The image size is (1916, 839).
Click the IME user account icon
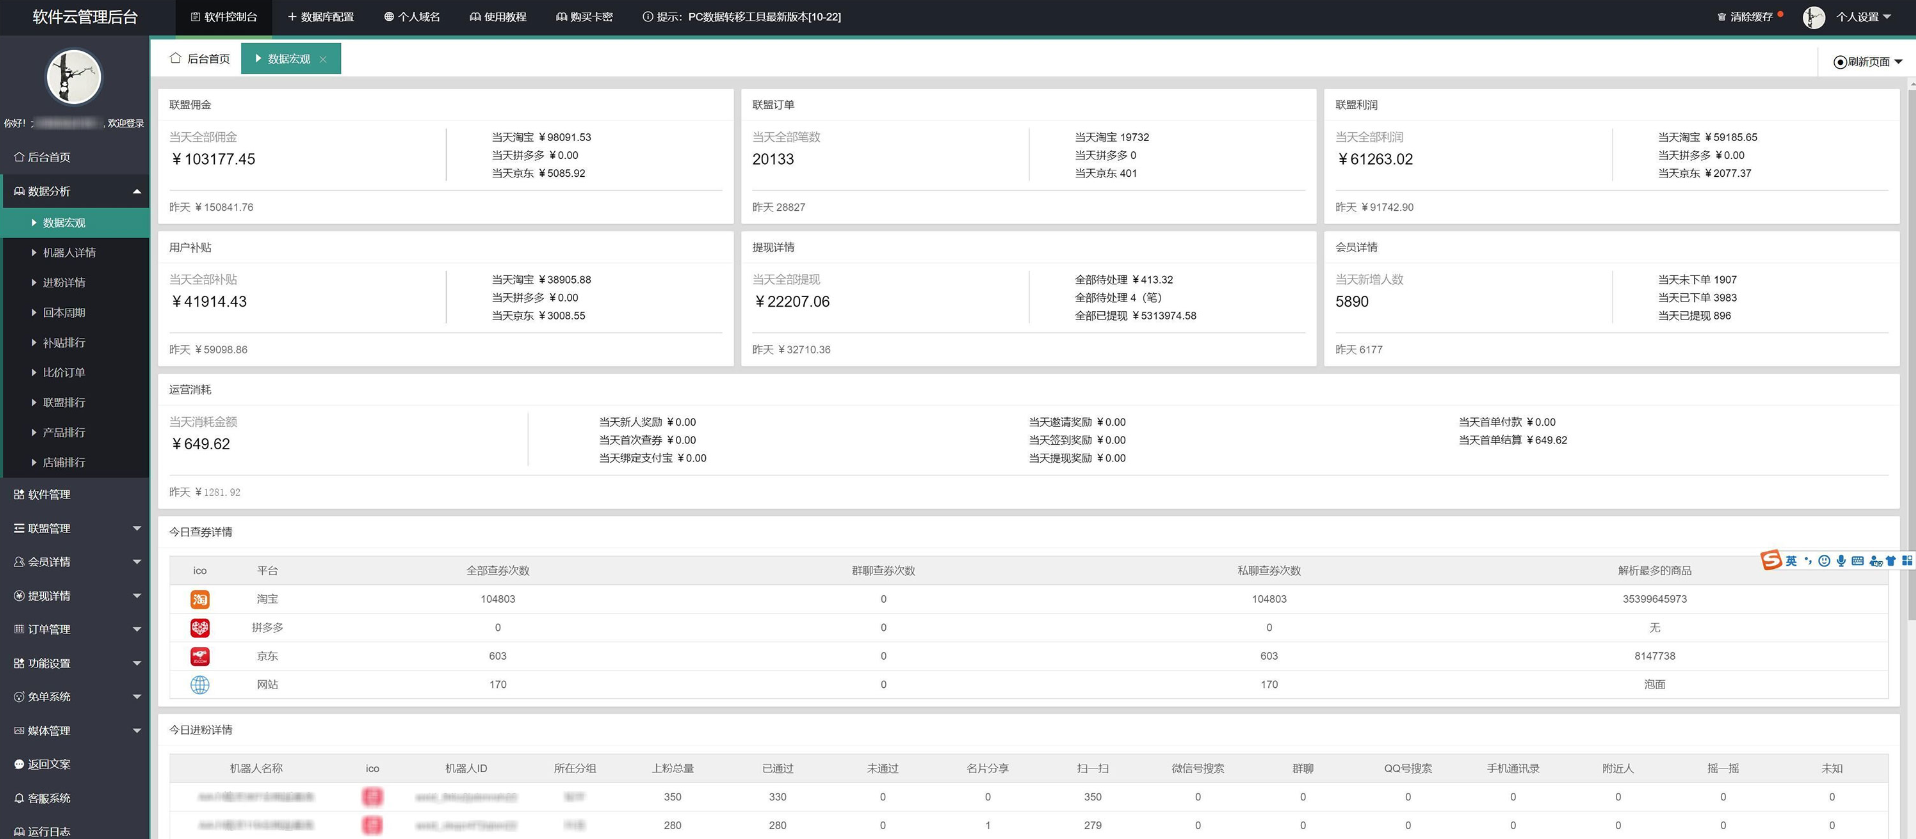click(x=1875, y=561)
